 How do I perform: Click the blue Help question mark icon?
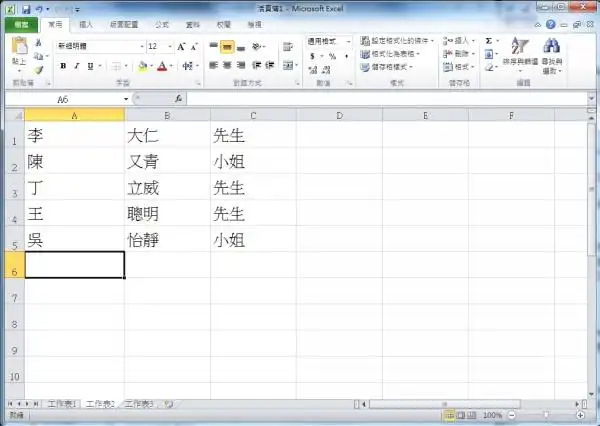[x=550, y=25]
